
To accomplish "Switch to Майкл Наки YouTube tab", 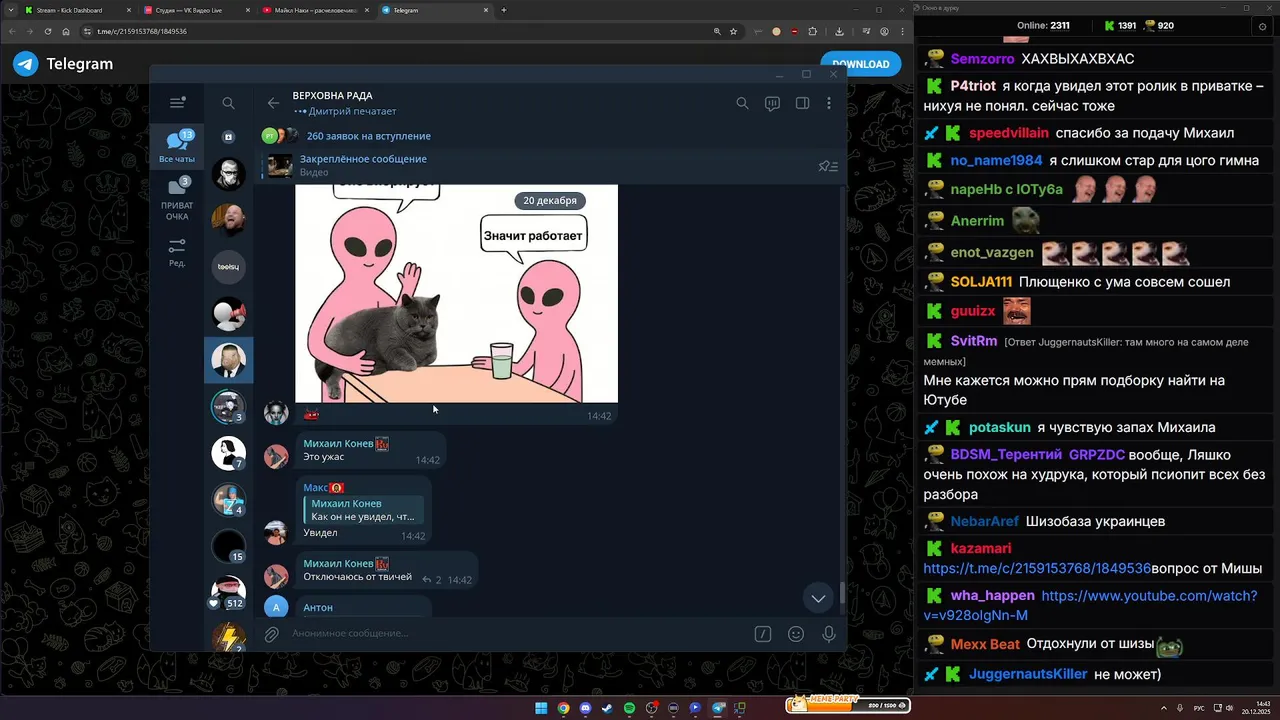I will (x=315, y=10).
